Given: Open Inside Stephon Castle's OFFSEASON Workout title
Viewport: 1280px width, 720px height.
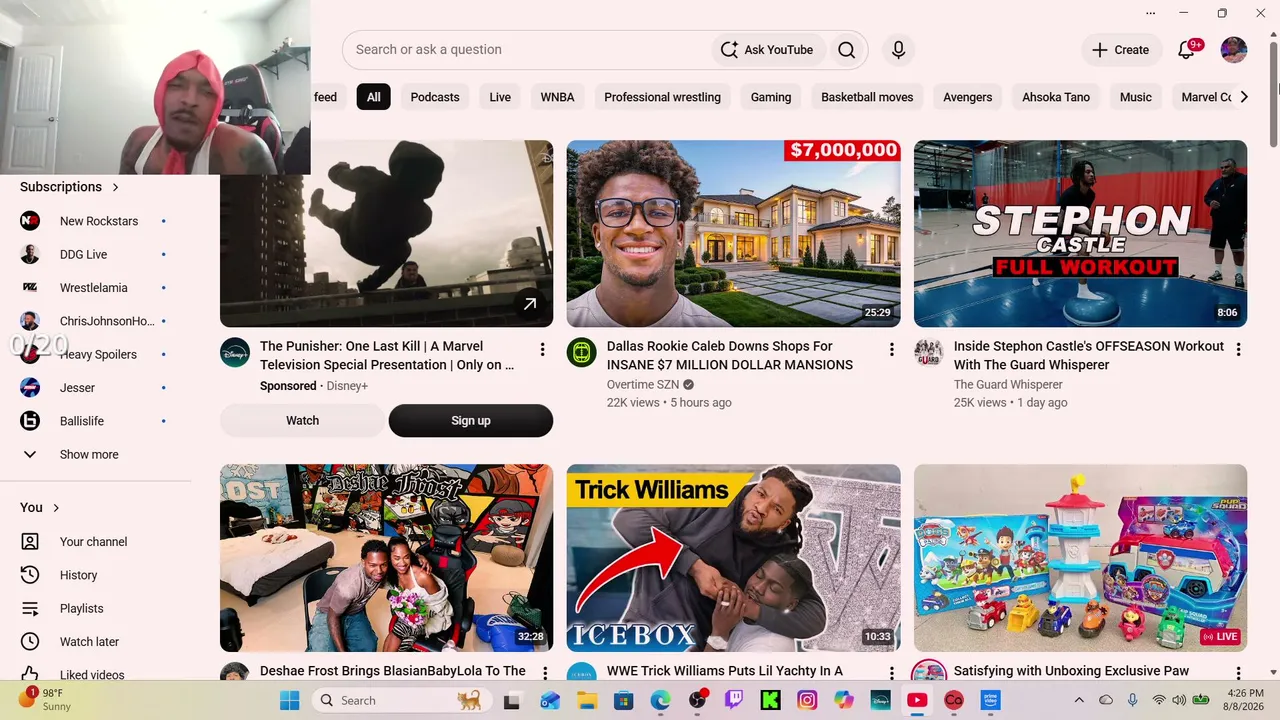Looking at the screenshot, I should (1089, 355).
